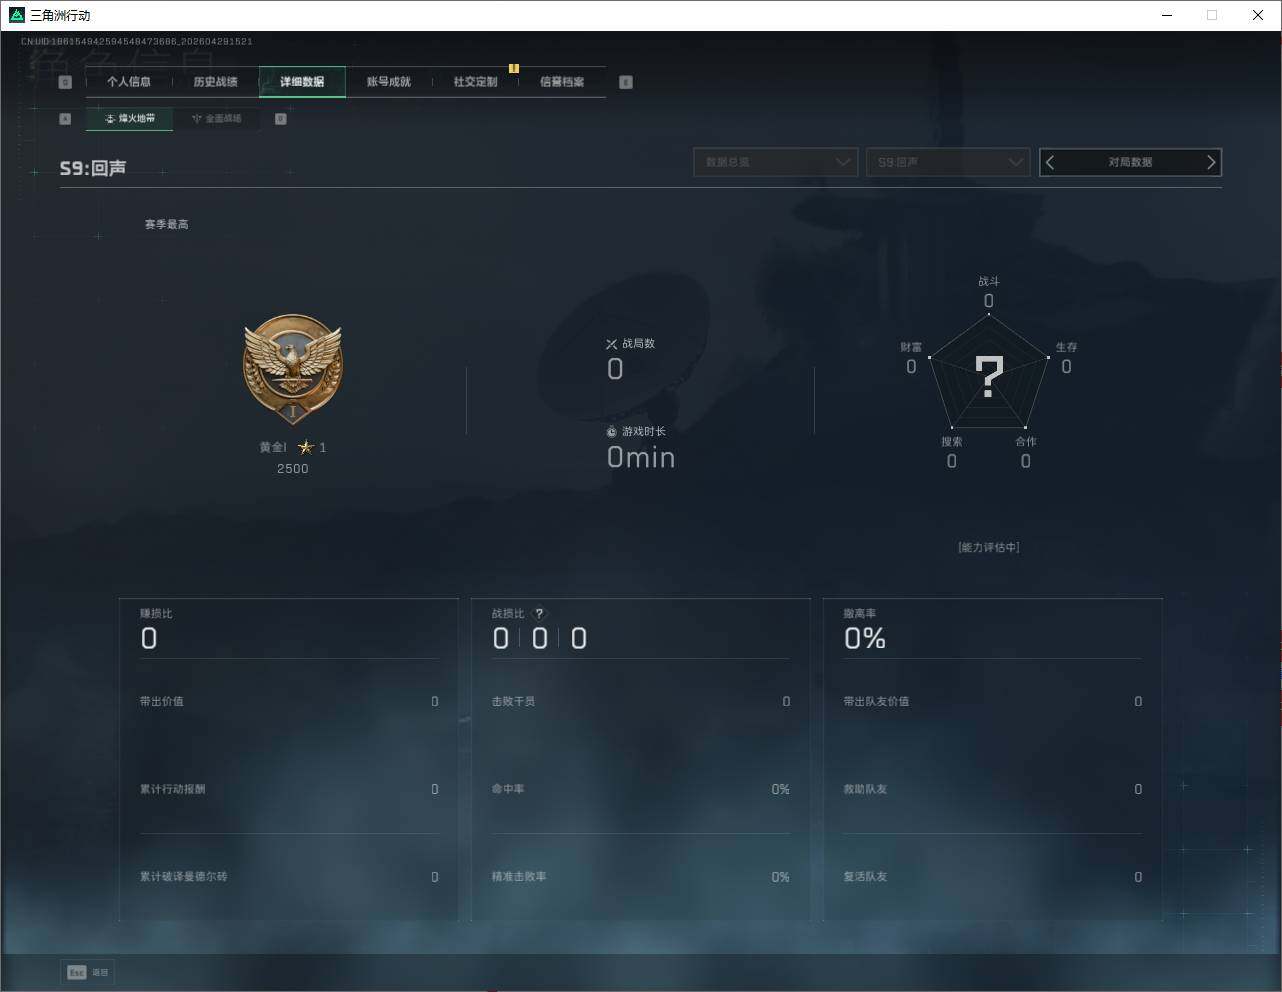Click the Esc 返回 back button

(89, 972)
